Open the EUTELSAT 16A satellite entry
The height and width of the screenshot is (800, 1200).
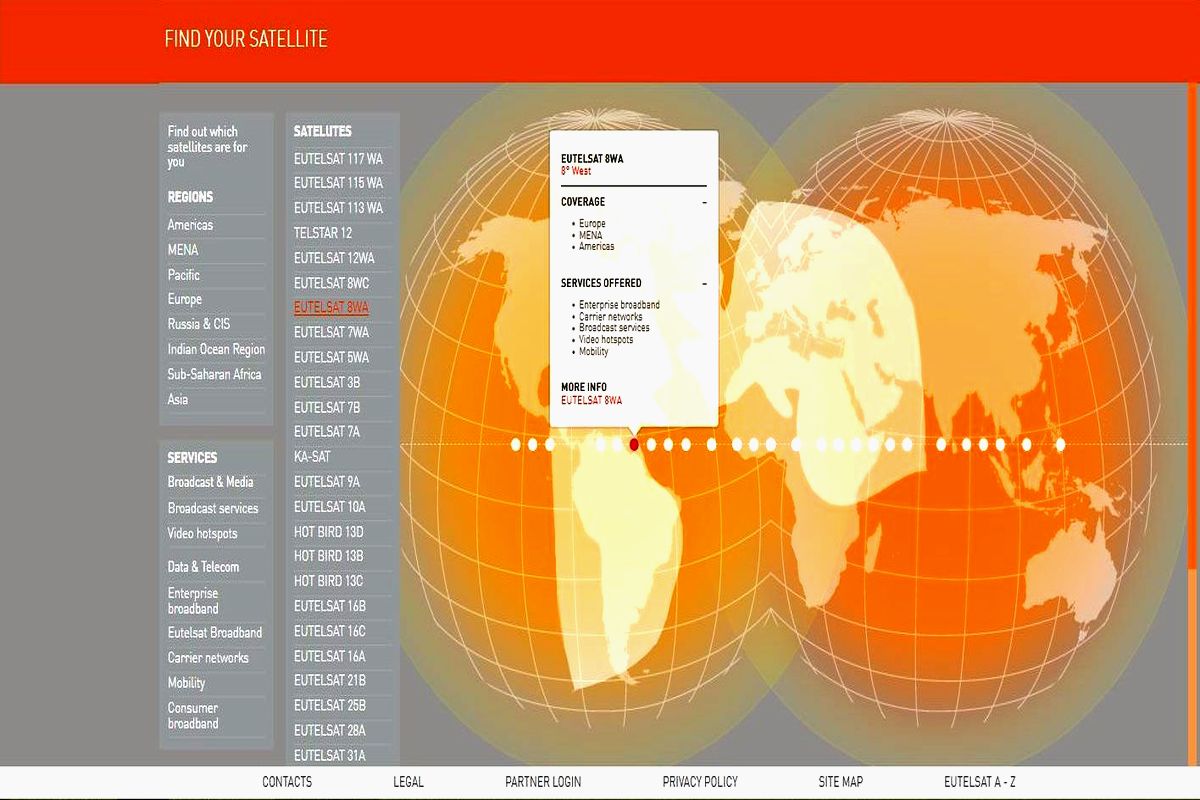tap(330, 656)
